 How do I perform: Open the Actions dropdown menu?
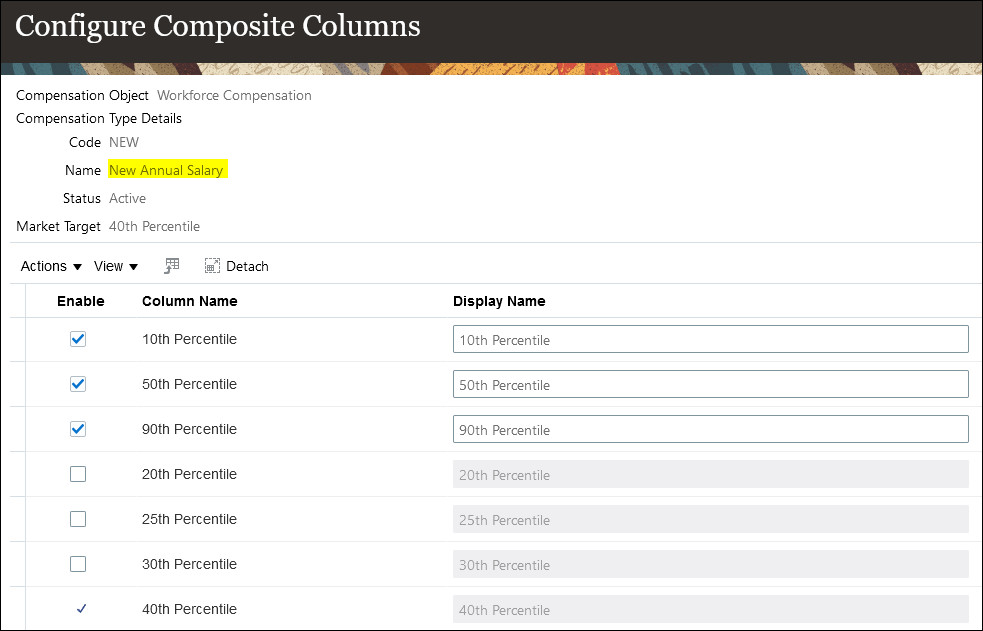51,266
